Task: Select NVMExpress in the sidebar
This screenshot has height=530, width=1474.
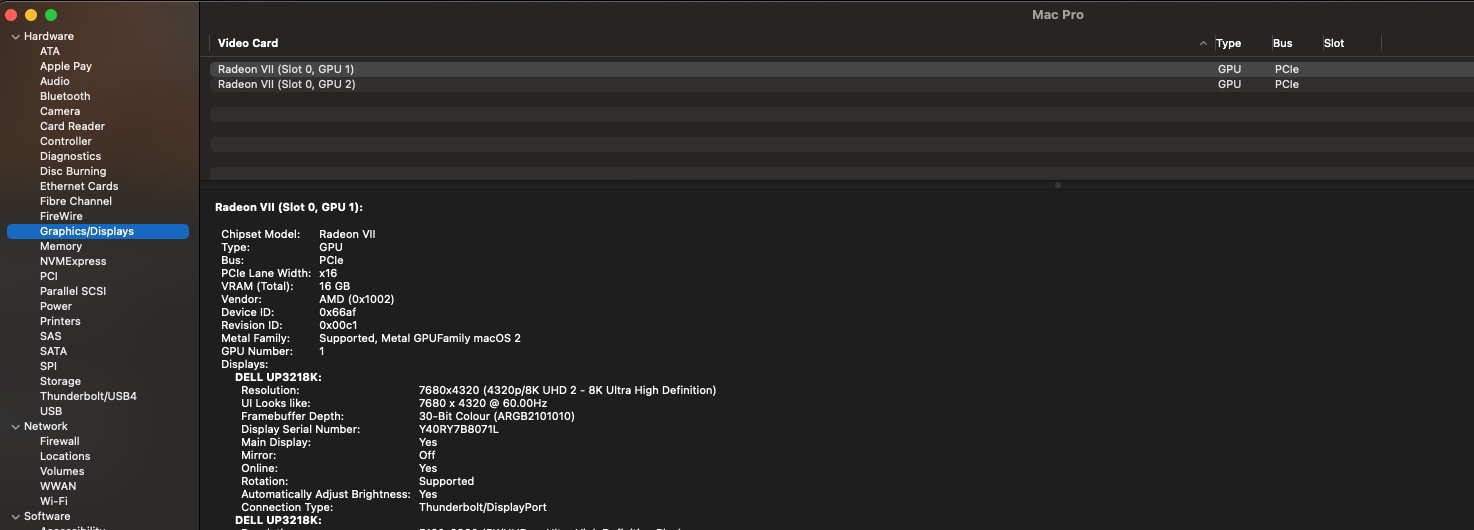Action: (73, 261)
